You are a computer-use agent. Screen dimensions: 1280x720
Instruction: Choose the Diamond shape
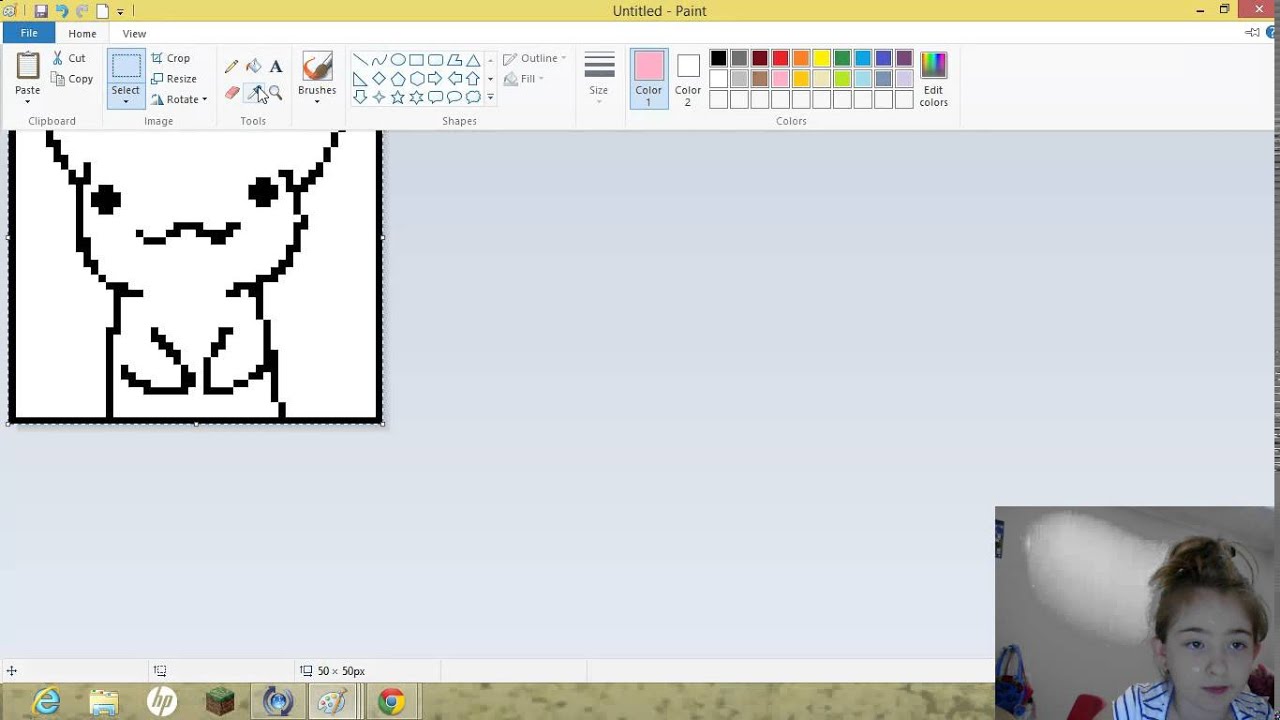click(x=379, y=79)
